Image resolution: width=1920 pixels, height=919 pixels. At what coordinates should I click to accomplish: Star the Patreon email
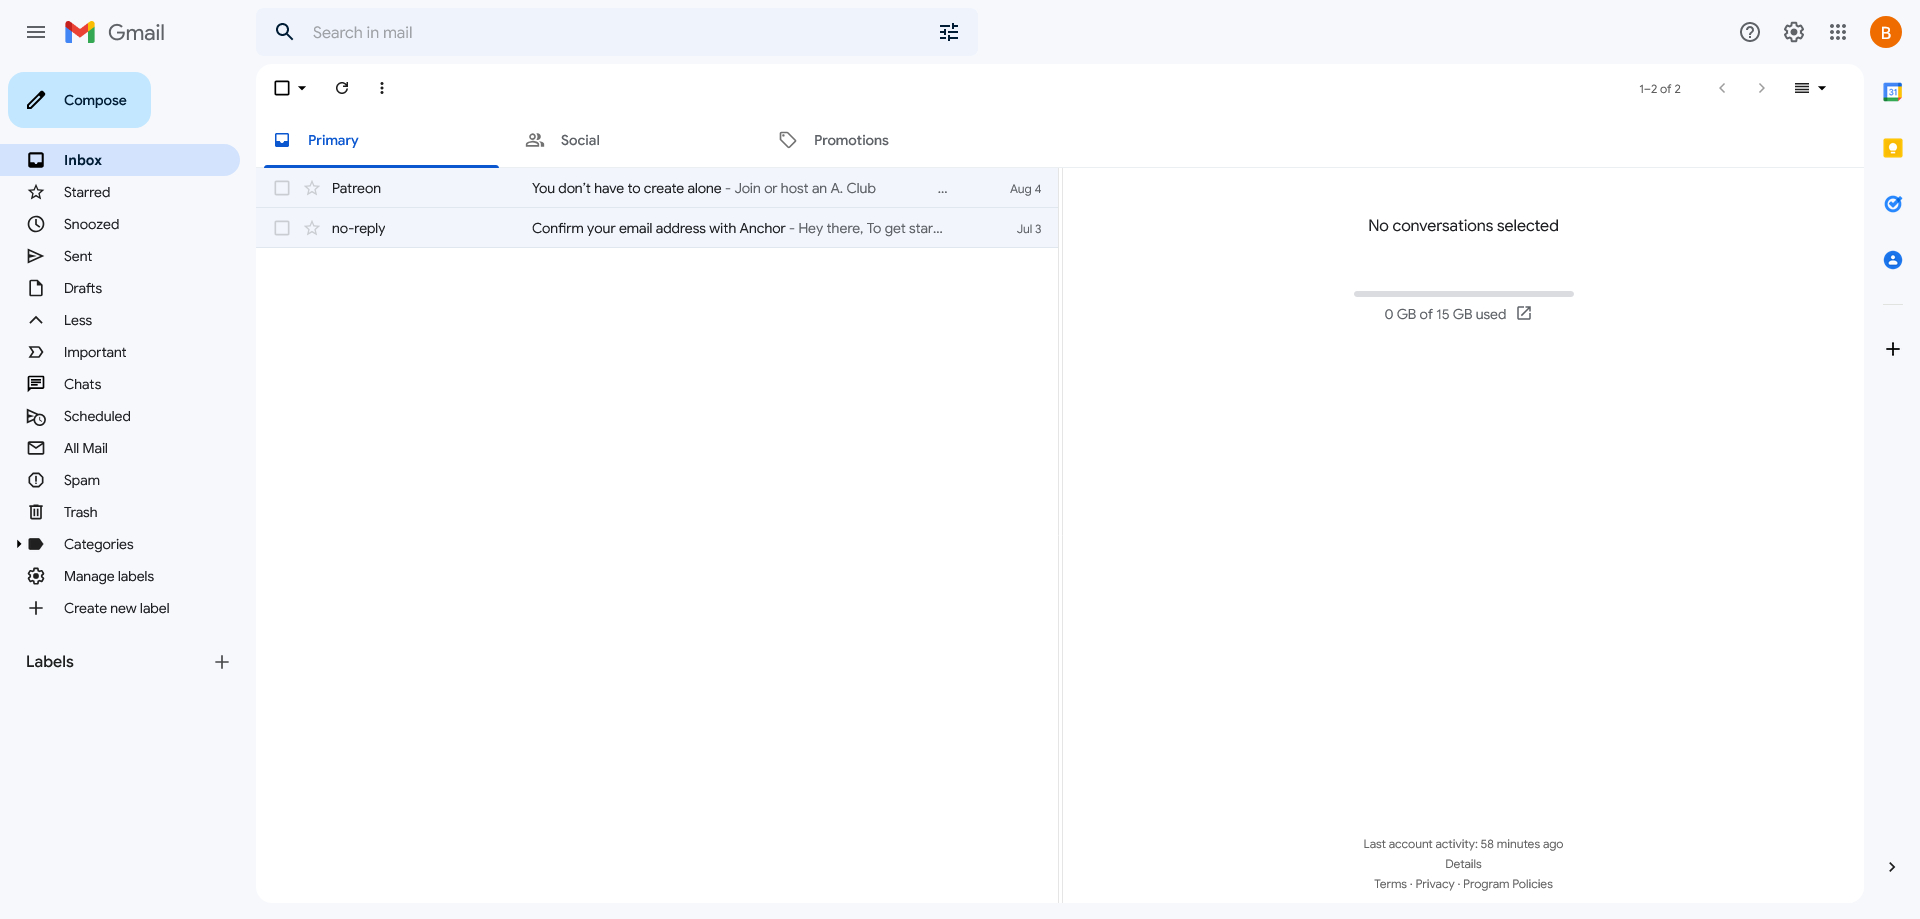(311, 188)
